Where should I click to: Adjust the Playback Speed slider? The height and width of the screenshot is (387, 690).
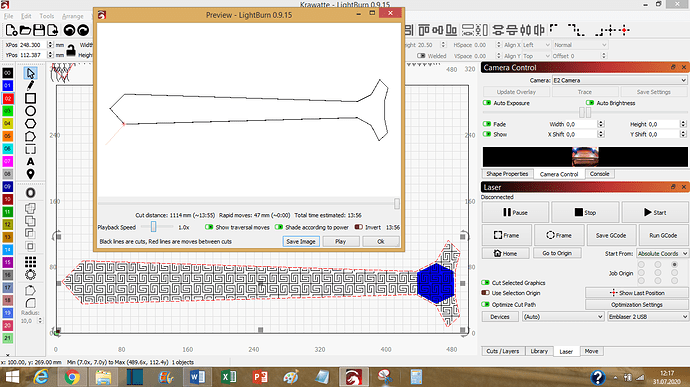153,227
